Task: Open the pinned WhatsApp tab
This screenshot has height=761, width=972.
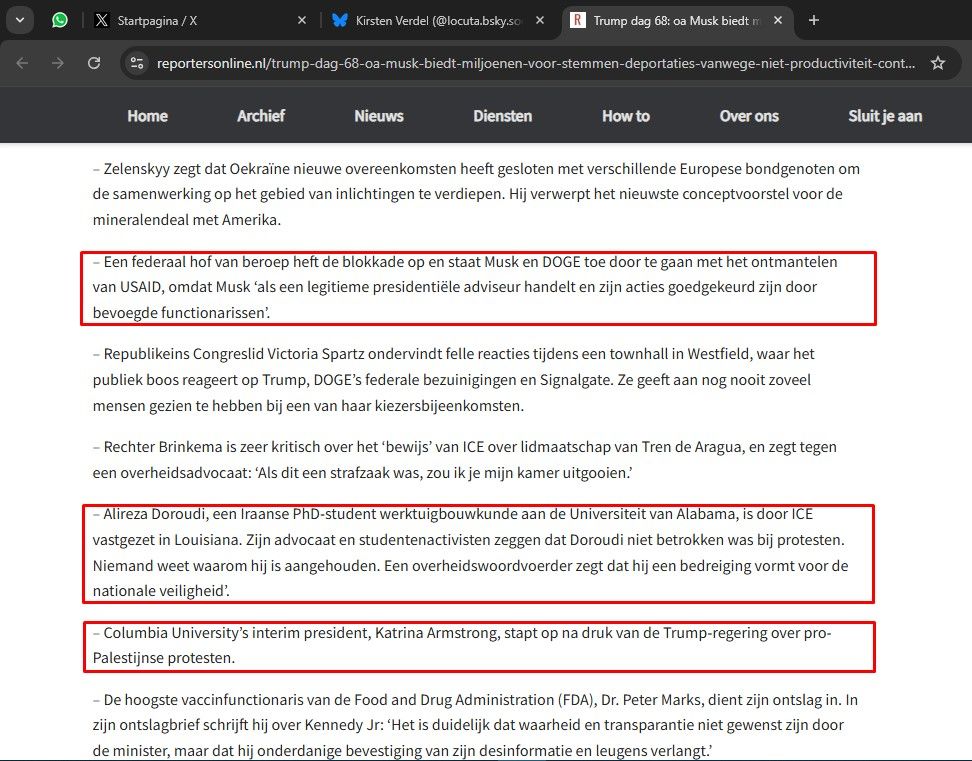Action: [60, 20]
